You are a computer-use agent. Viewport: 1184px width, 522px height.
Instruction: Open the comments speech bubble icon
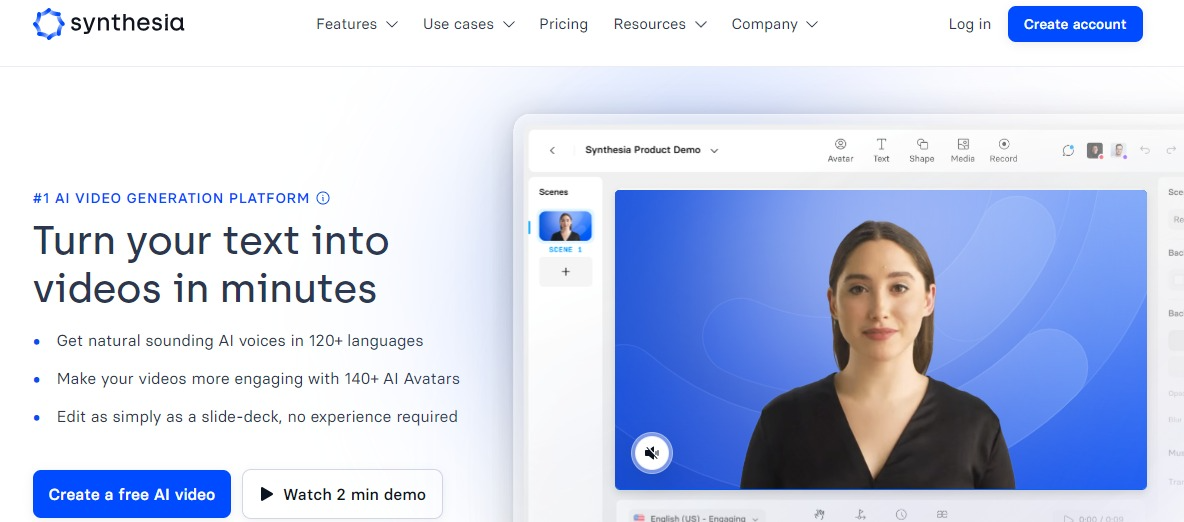pos(1068,150)
